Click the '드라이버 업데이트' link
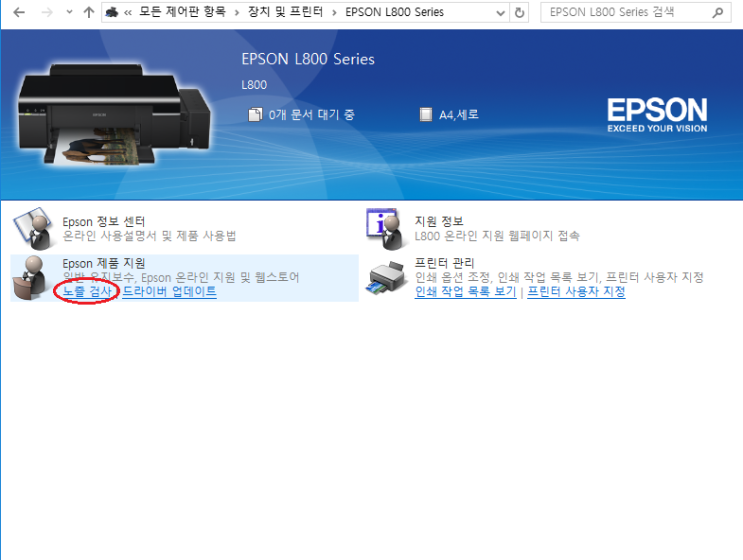 [169, 291]
